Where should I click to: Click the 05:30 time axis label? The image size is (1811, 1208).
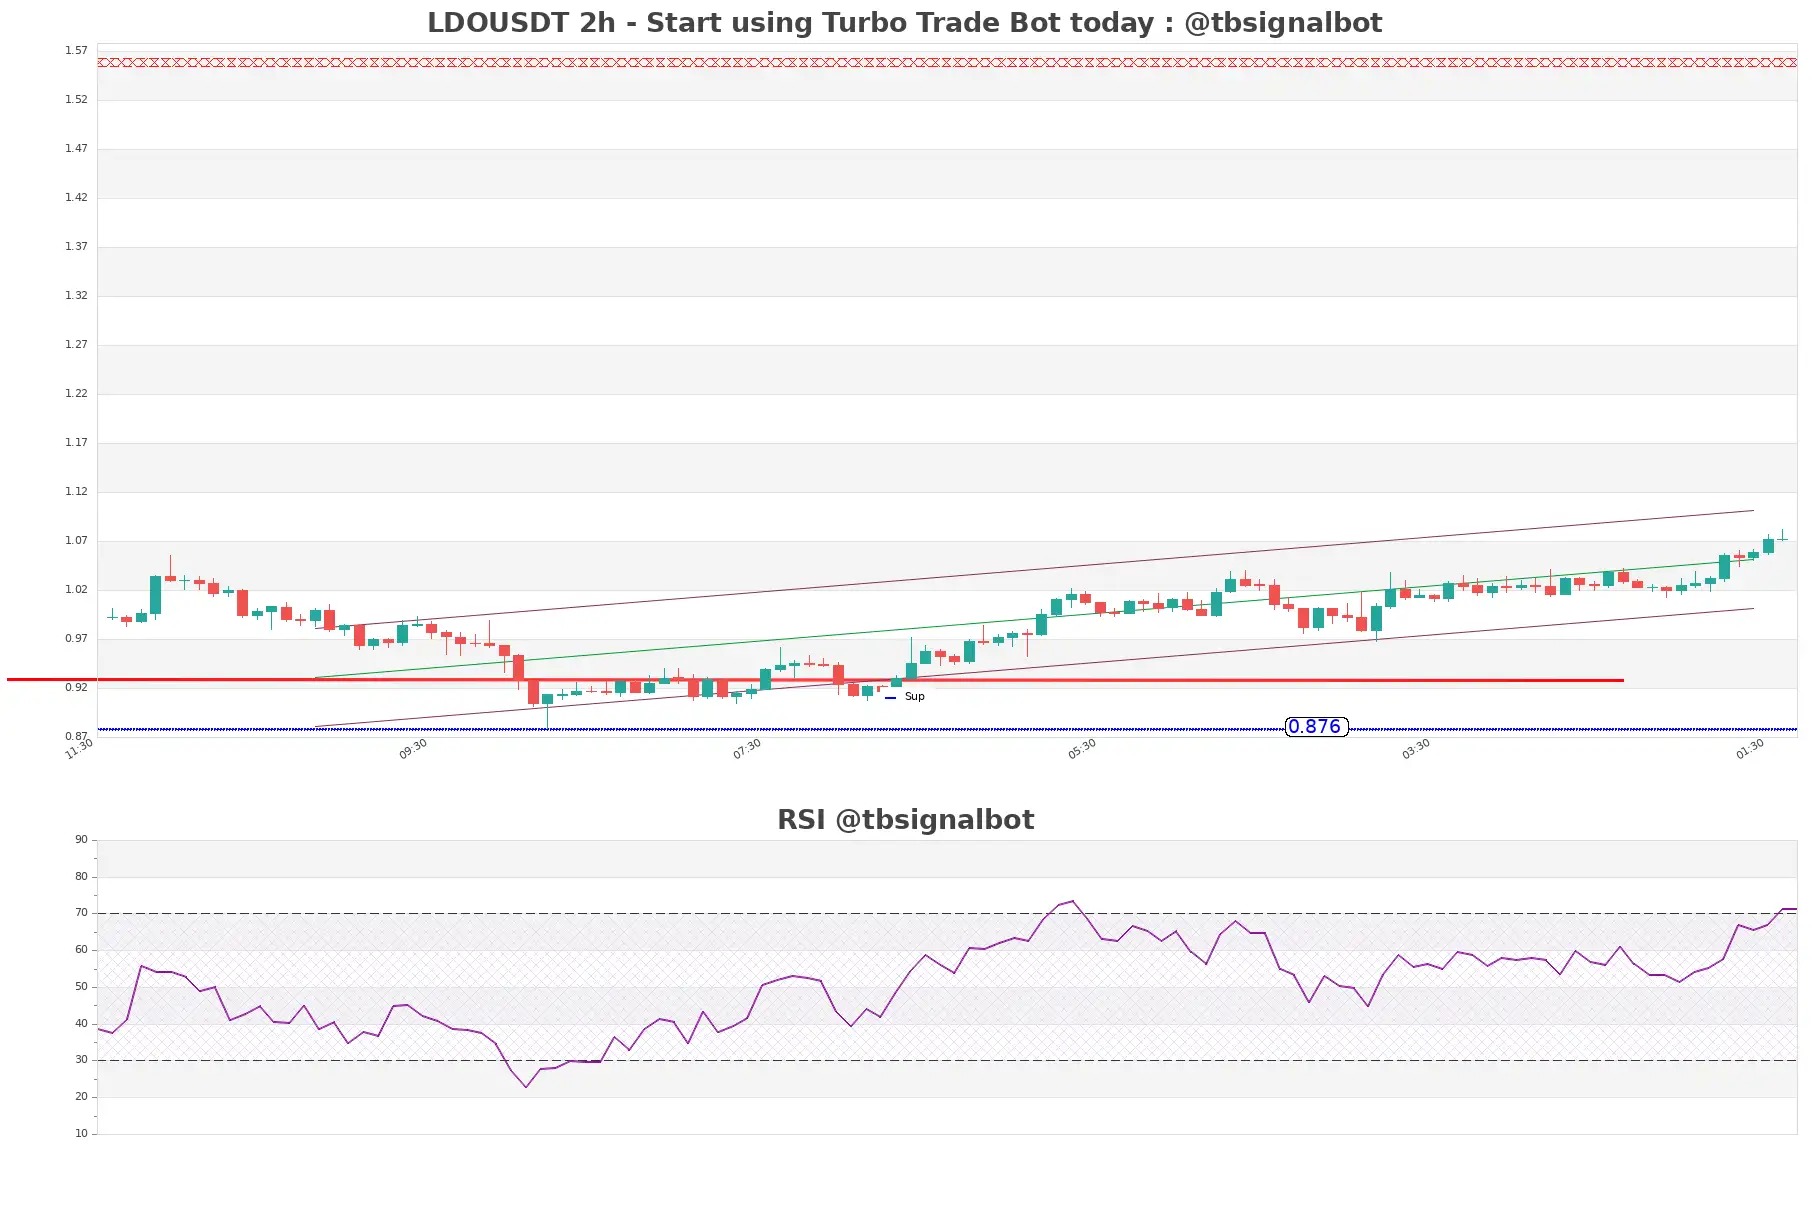pos(1082,749)
